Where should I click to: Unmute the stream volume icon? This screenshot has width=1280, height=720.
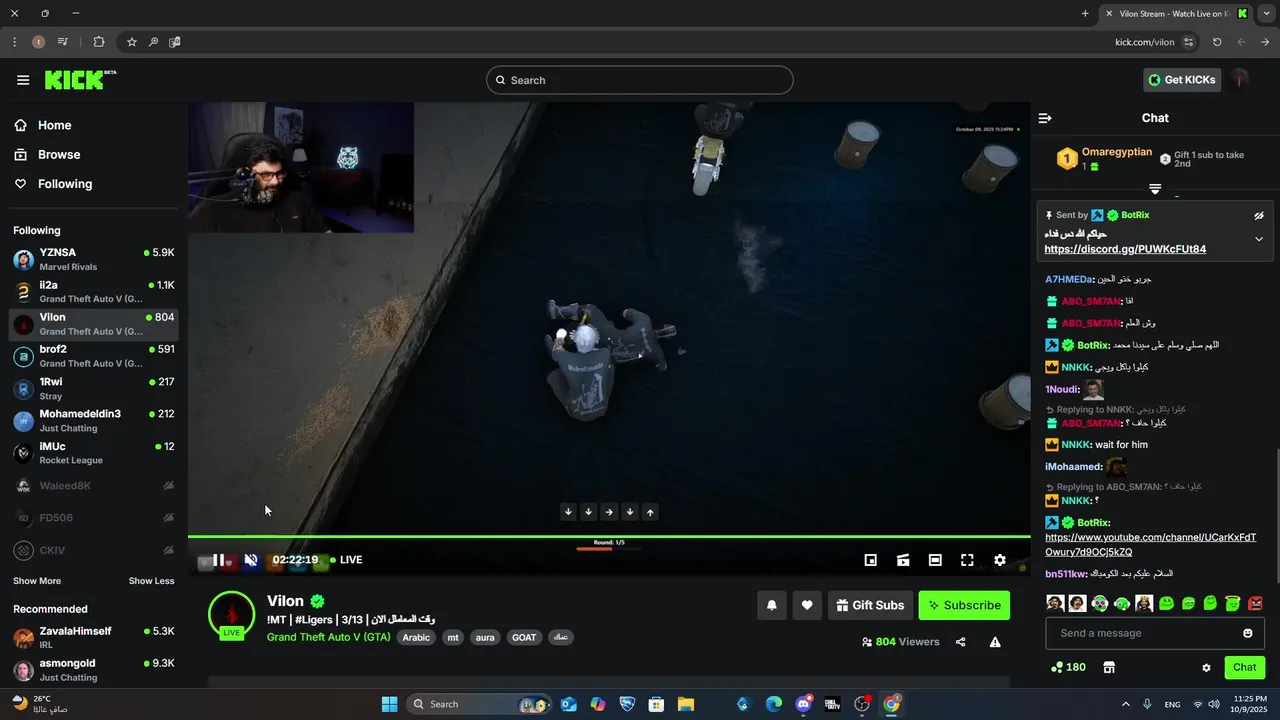click(x=251, y=560)
